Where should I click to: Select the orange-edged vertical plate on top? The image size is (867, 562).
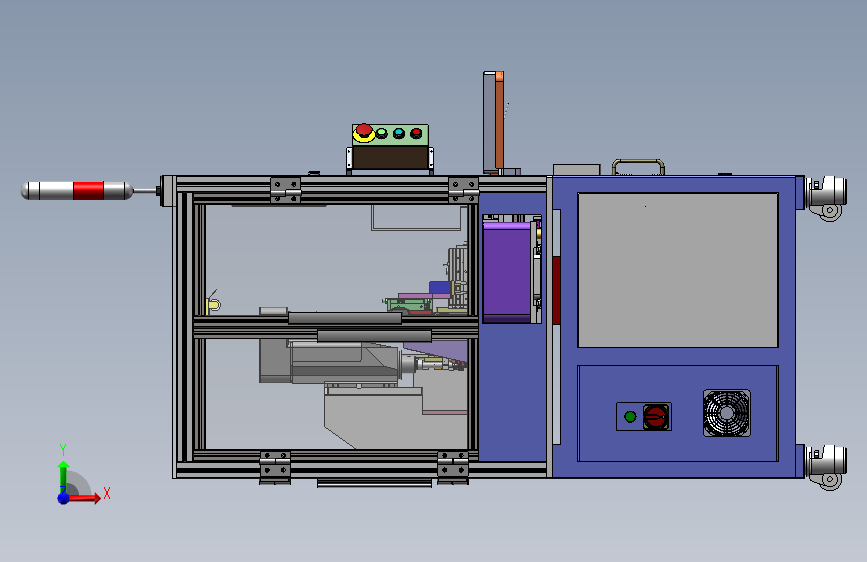(x=493, y=121)
